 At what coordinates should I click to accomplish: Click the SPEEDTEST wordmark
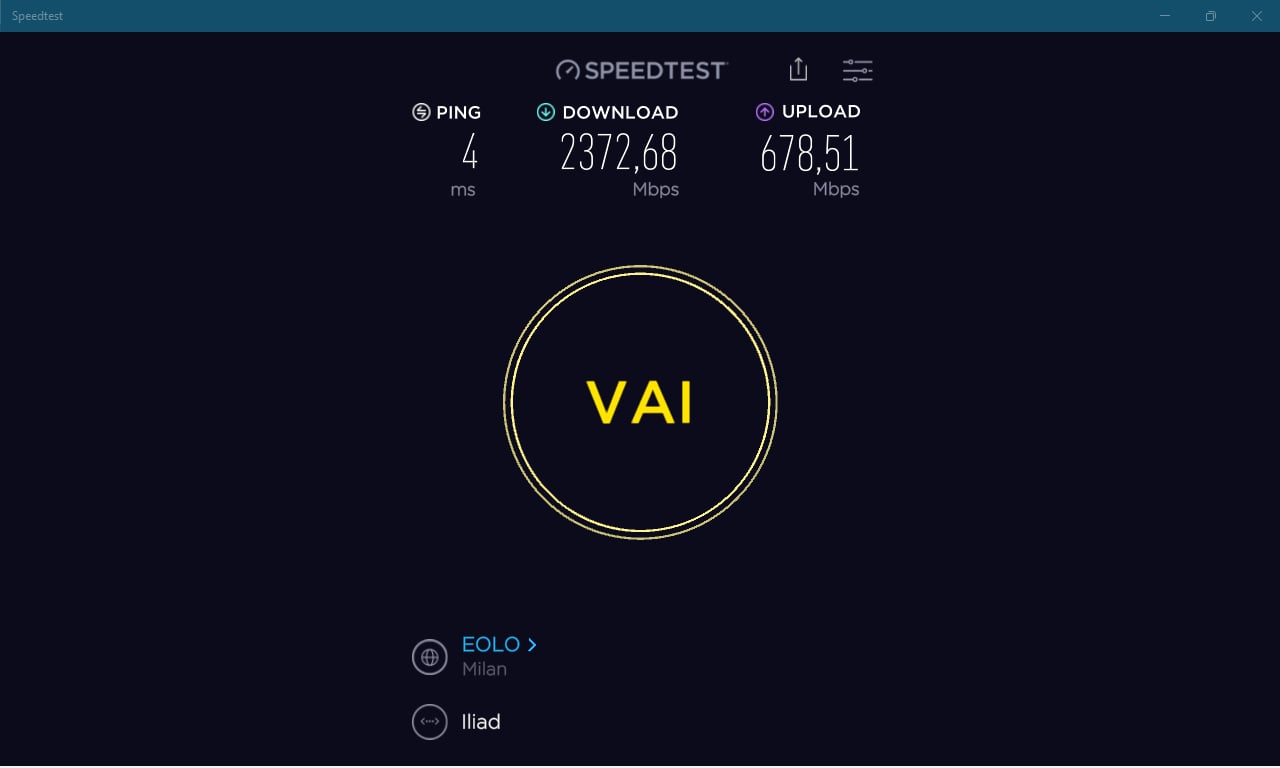click(x=656, y=70)
